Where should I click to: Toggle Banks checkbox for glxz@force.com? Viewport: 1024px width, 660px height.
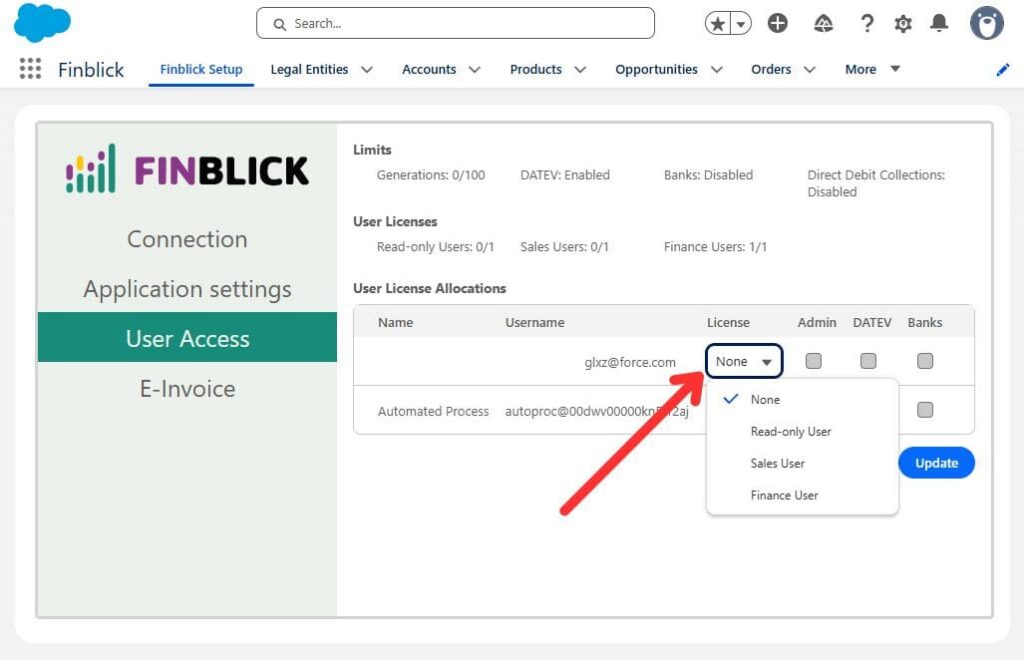pyautogui.click(x=925, y=361)
